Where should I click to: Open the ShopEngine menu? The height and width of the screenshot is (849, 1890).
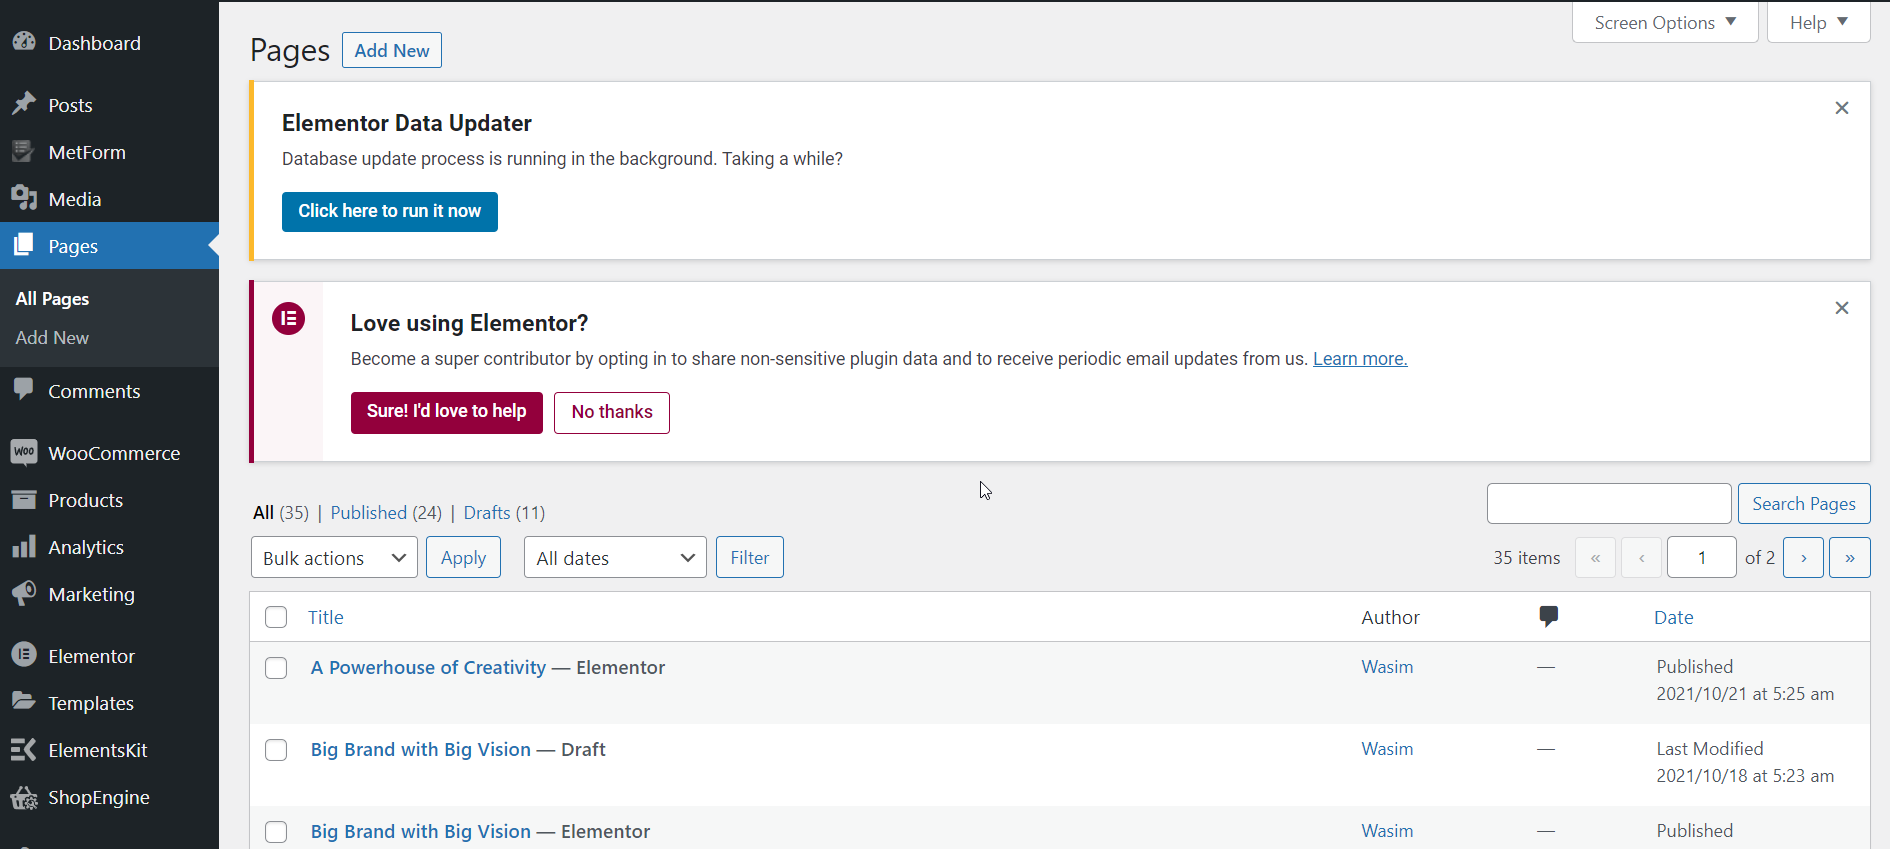pos(109,797)
